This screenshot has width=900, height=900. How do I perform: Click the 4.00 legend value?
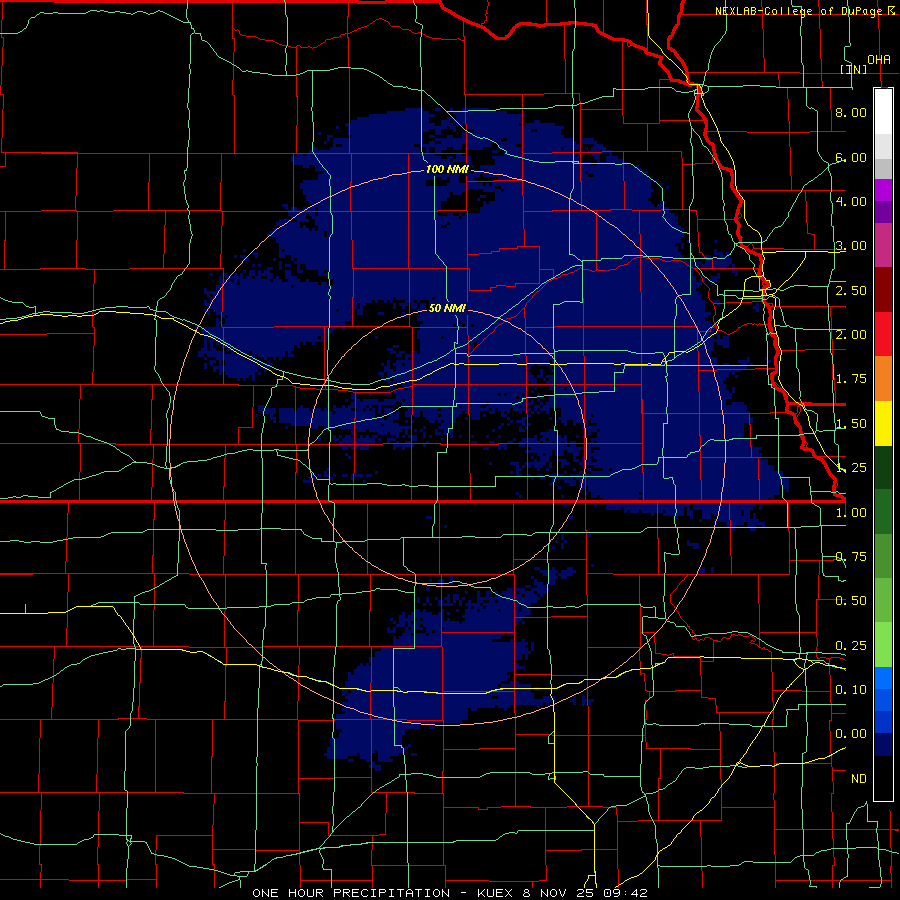point(851,201)
